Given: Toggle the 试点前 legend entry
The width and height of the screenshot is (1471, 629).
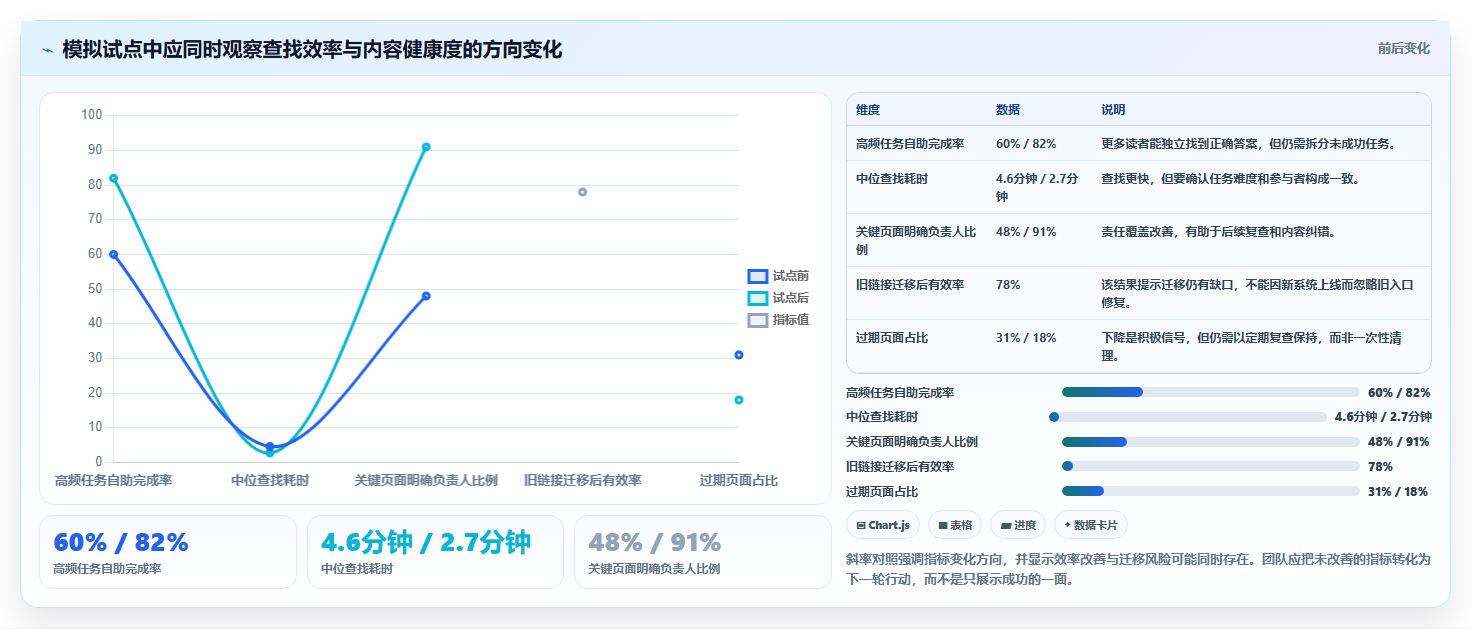Looking at the screenshot, I should (778, 276).
